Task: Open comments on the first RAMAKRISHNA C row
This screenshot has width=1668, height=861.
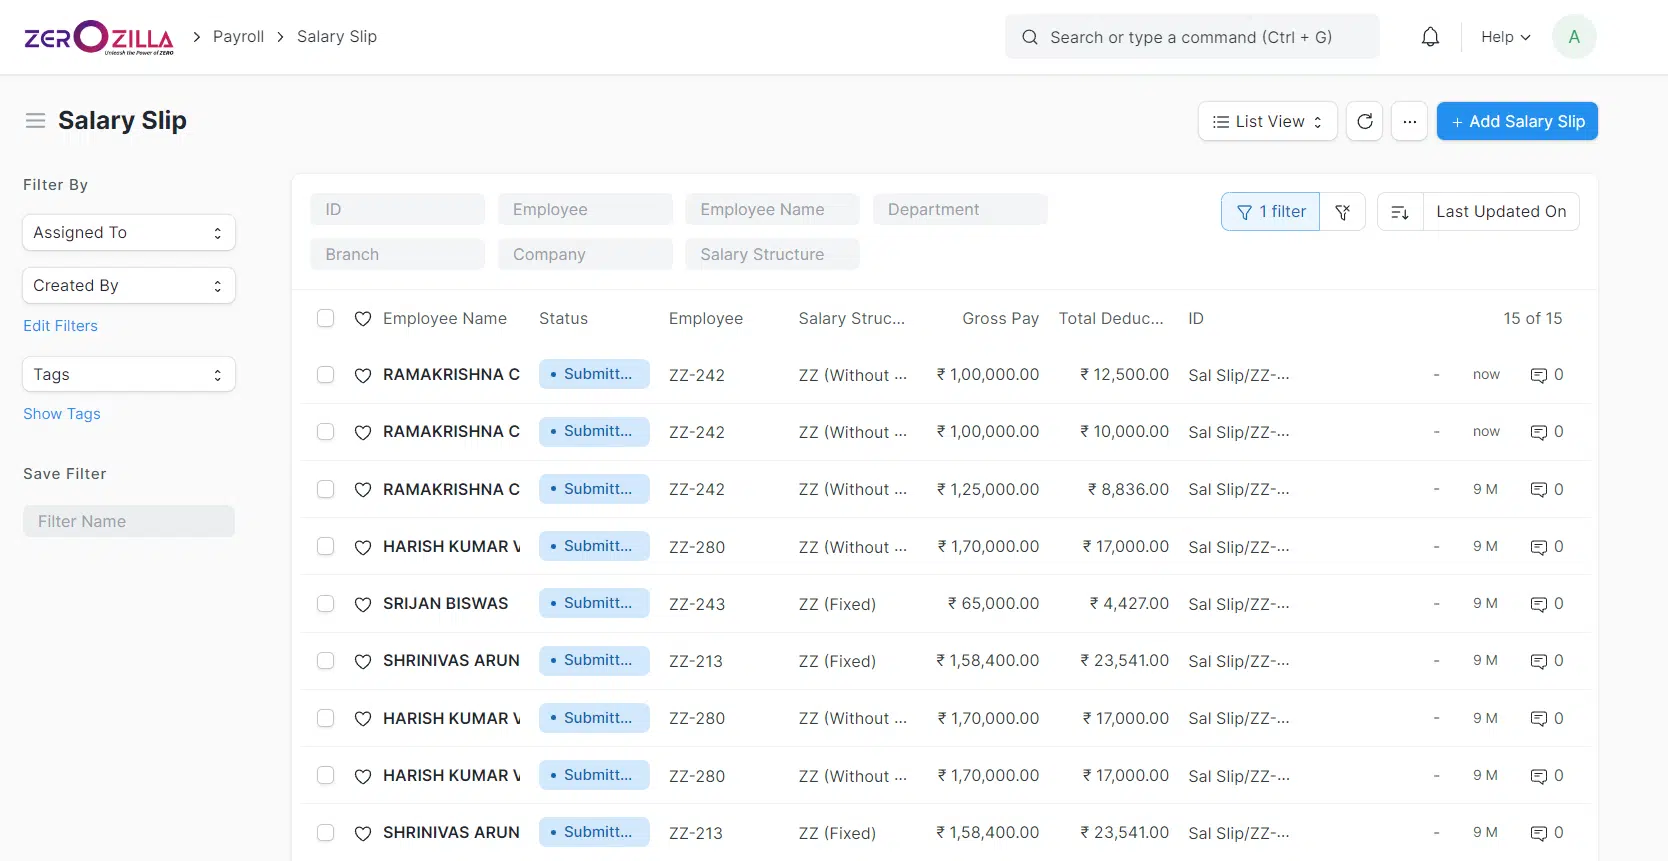Action: (1546, 375)
